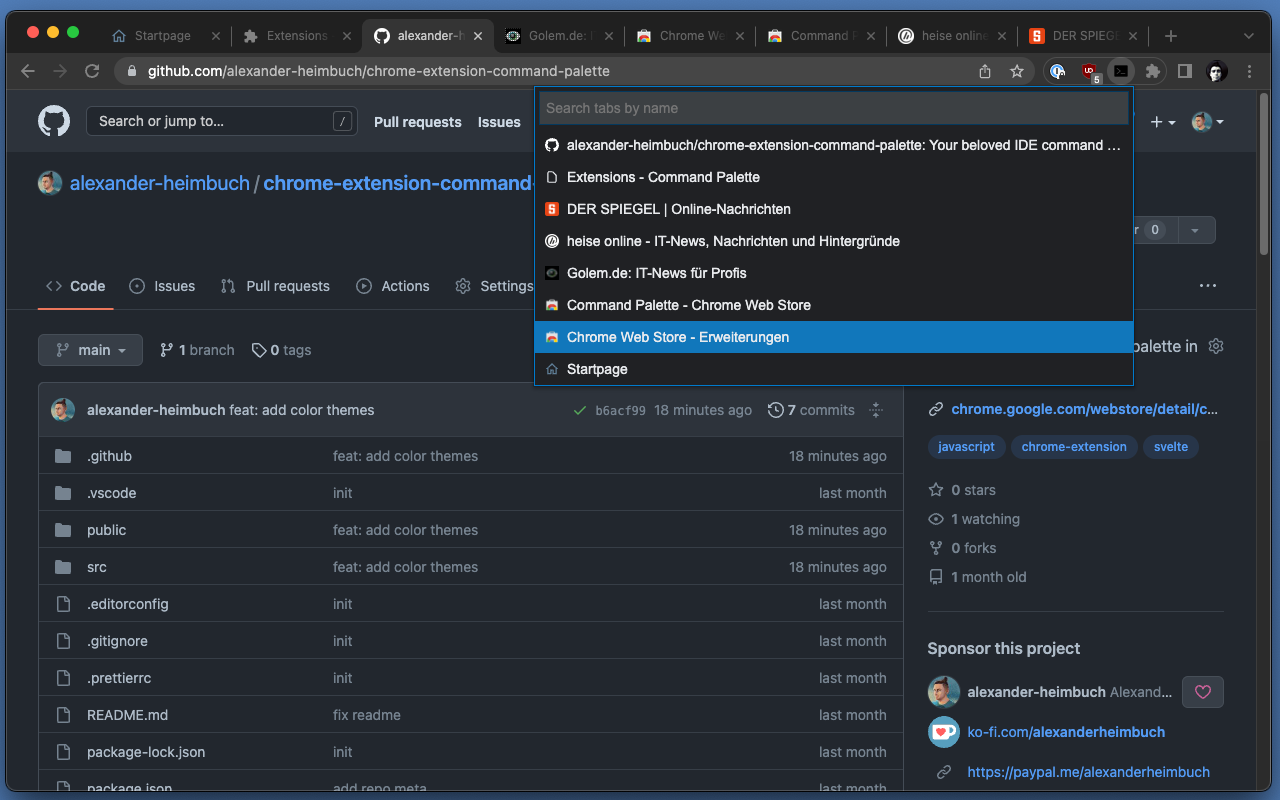Click the green check status icon
Viewport: 1280px width, 800px height.
(579, 410)
